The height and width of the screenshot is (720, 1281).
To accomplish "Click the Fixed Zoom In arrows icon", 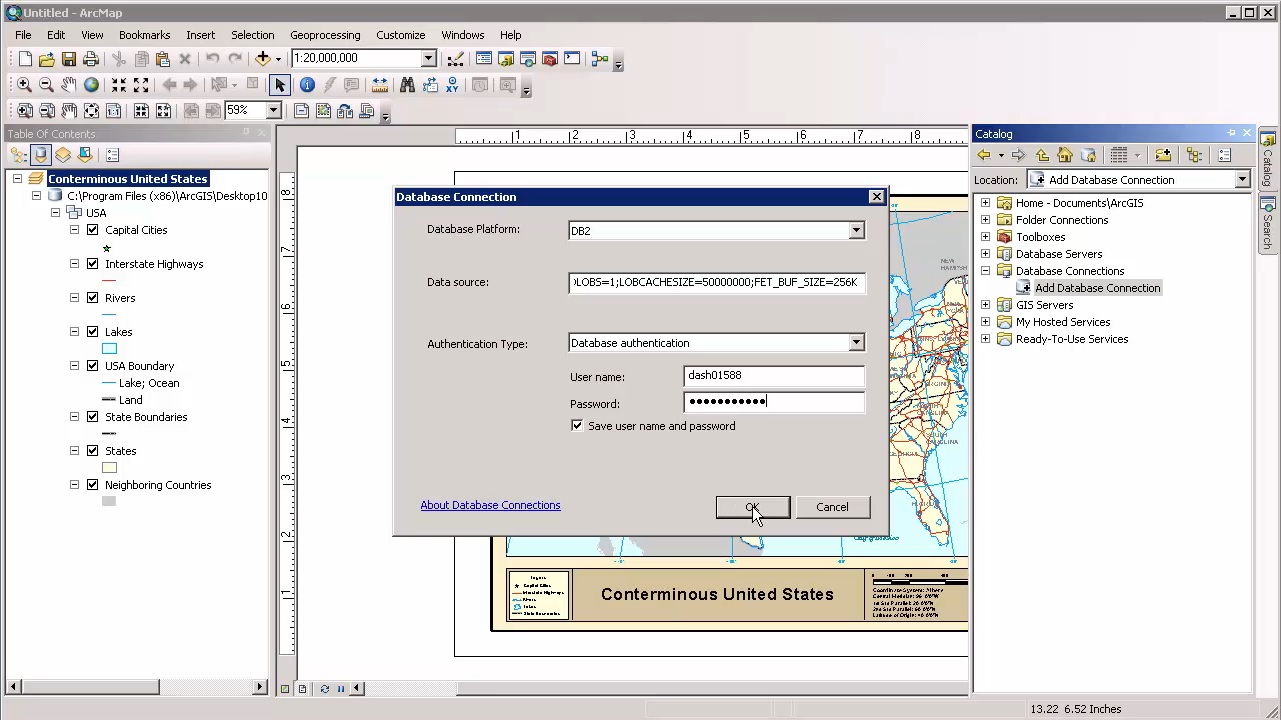I will pyautogui.click(x=119, y=86).
